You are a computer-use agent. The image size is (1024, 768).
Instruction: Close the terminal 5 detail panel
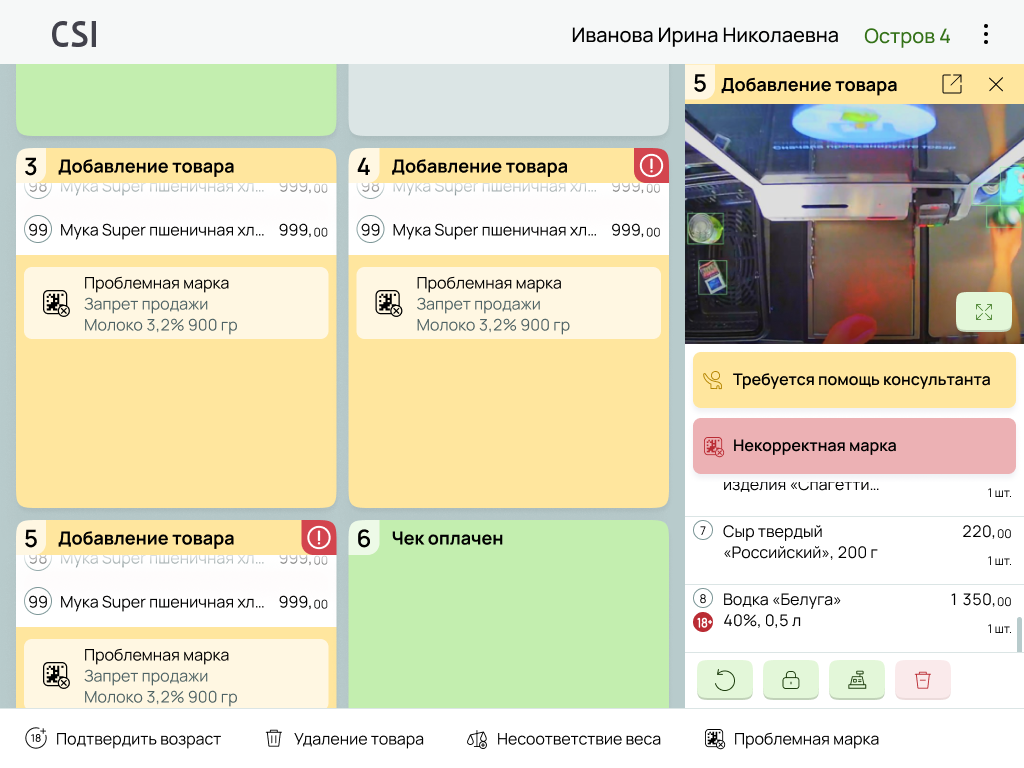click(995, 84)
